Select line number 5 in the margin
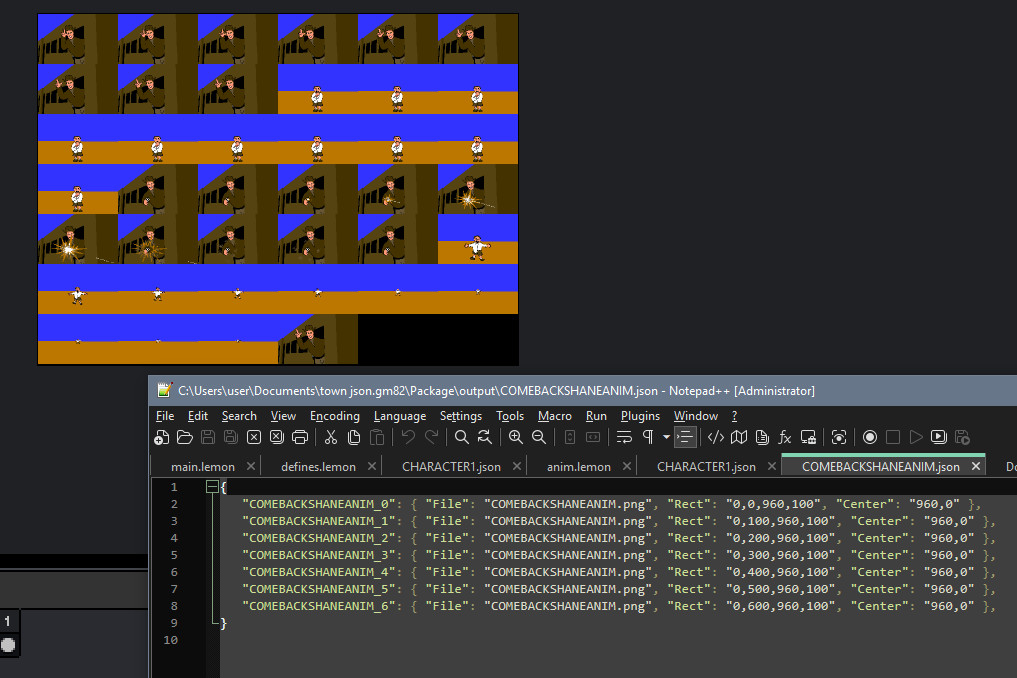Image resolution: width=1017 pixels, height=678 pixels. (x=173, y=554)
